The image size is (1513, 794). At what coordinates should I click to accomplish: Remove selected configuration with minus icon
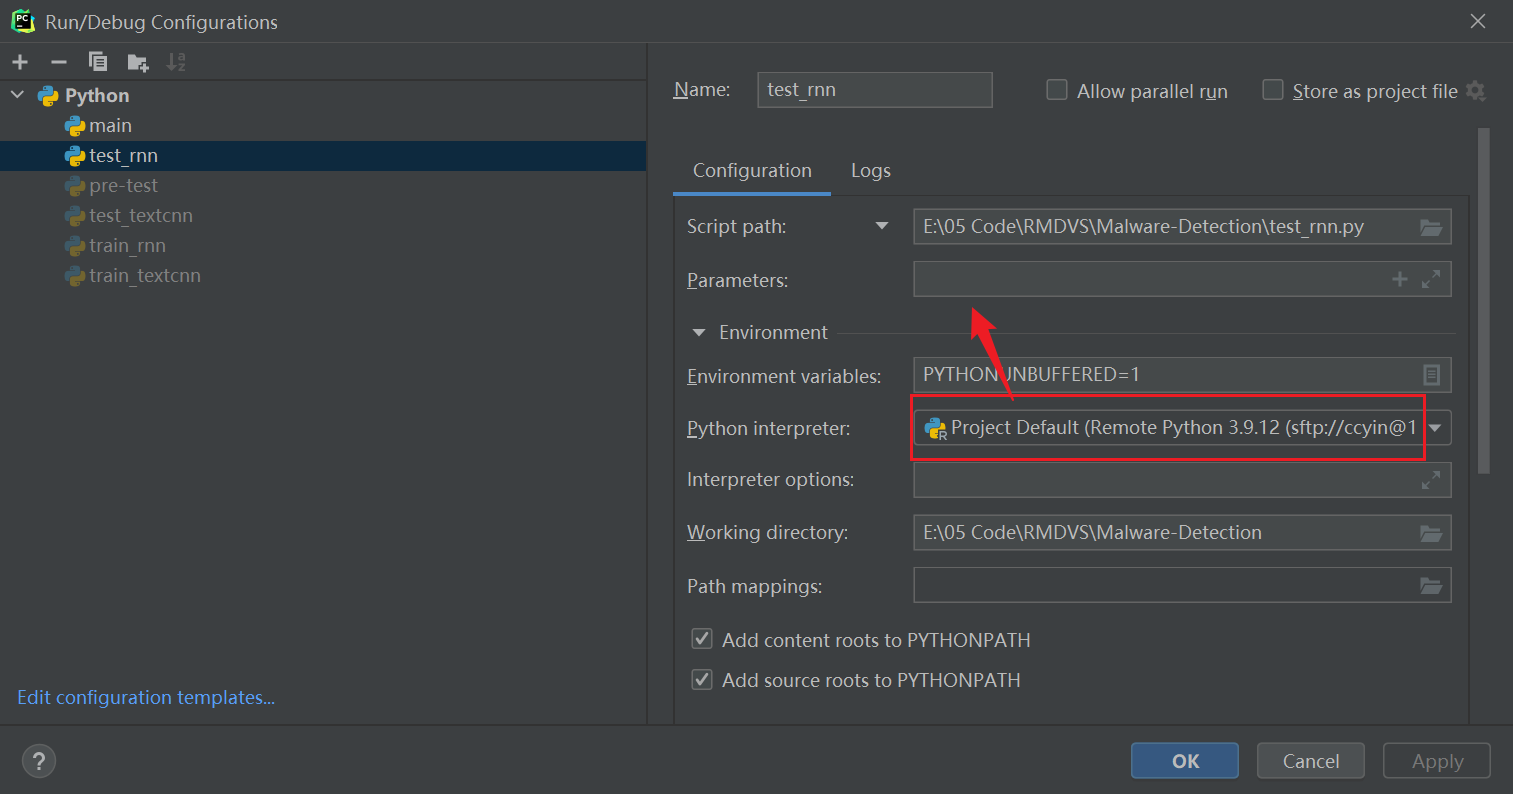[x=59, y=62]
